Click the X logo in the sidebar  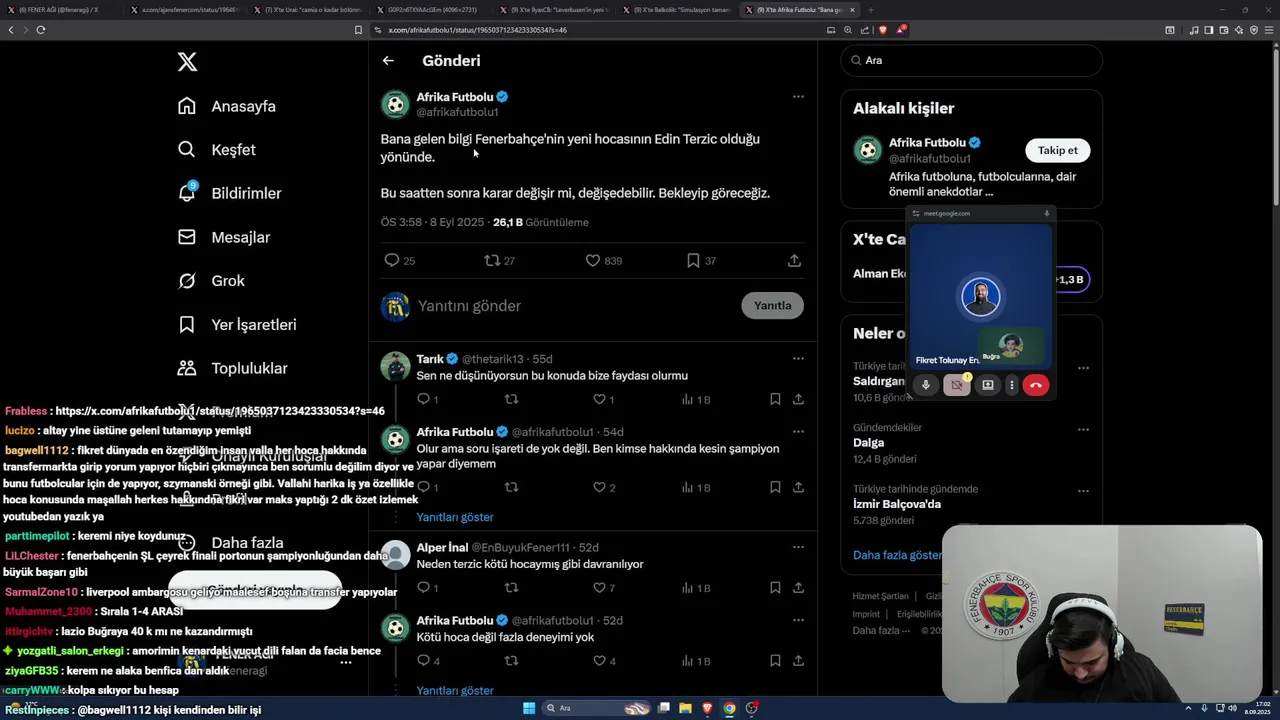187,62
